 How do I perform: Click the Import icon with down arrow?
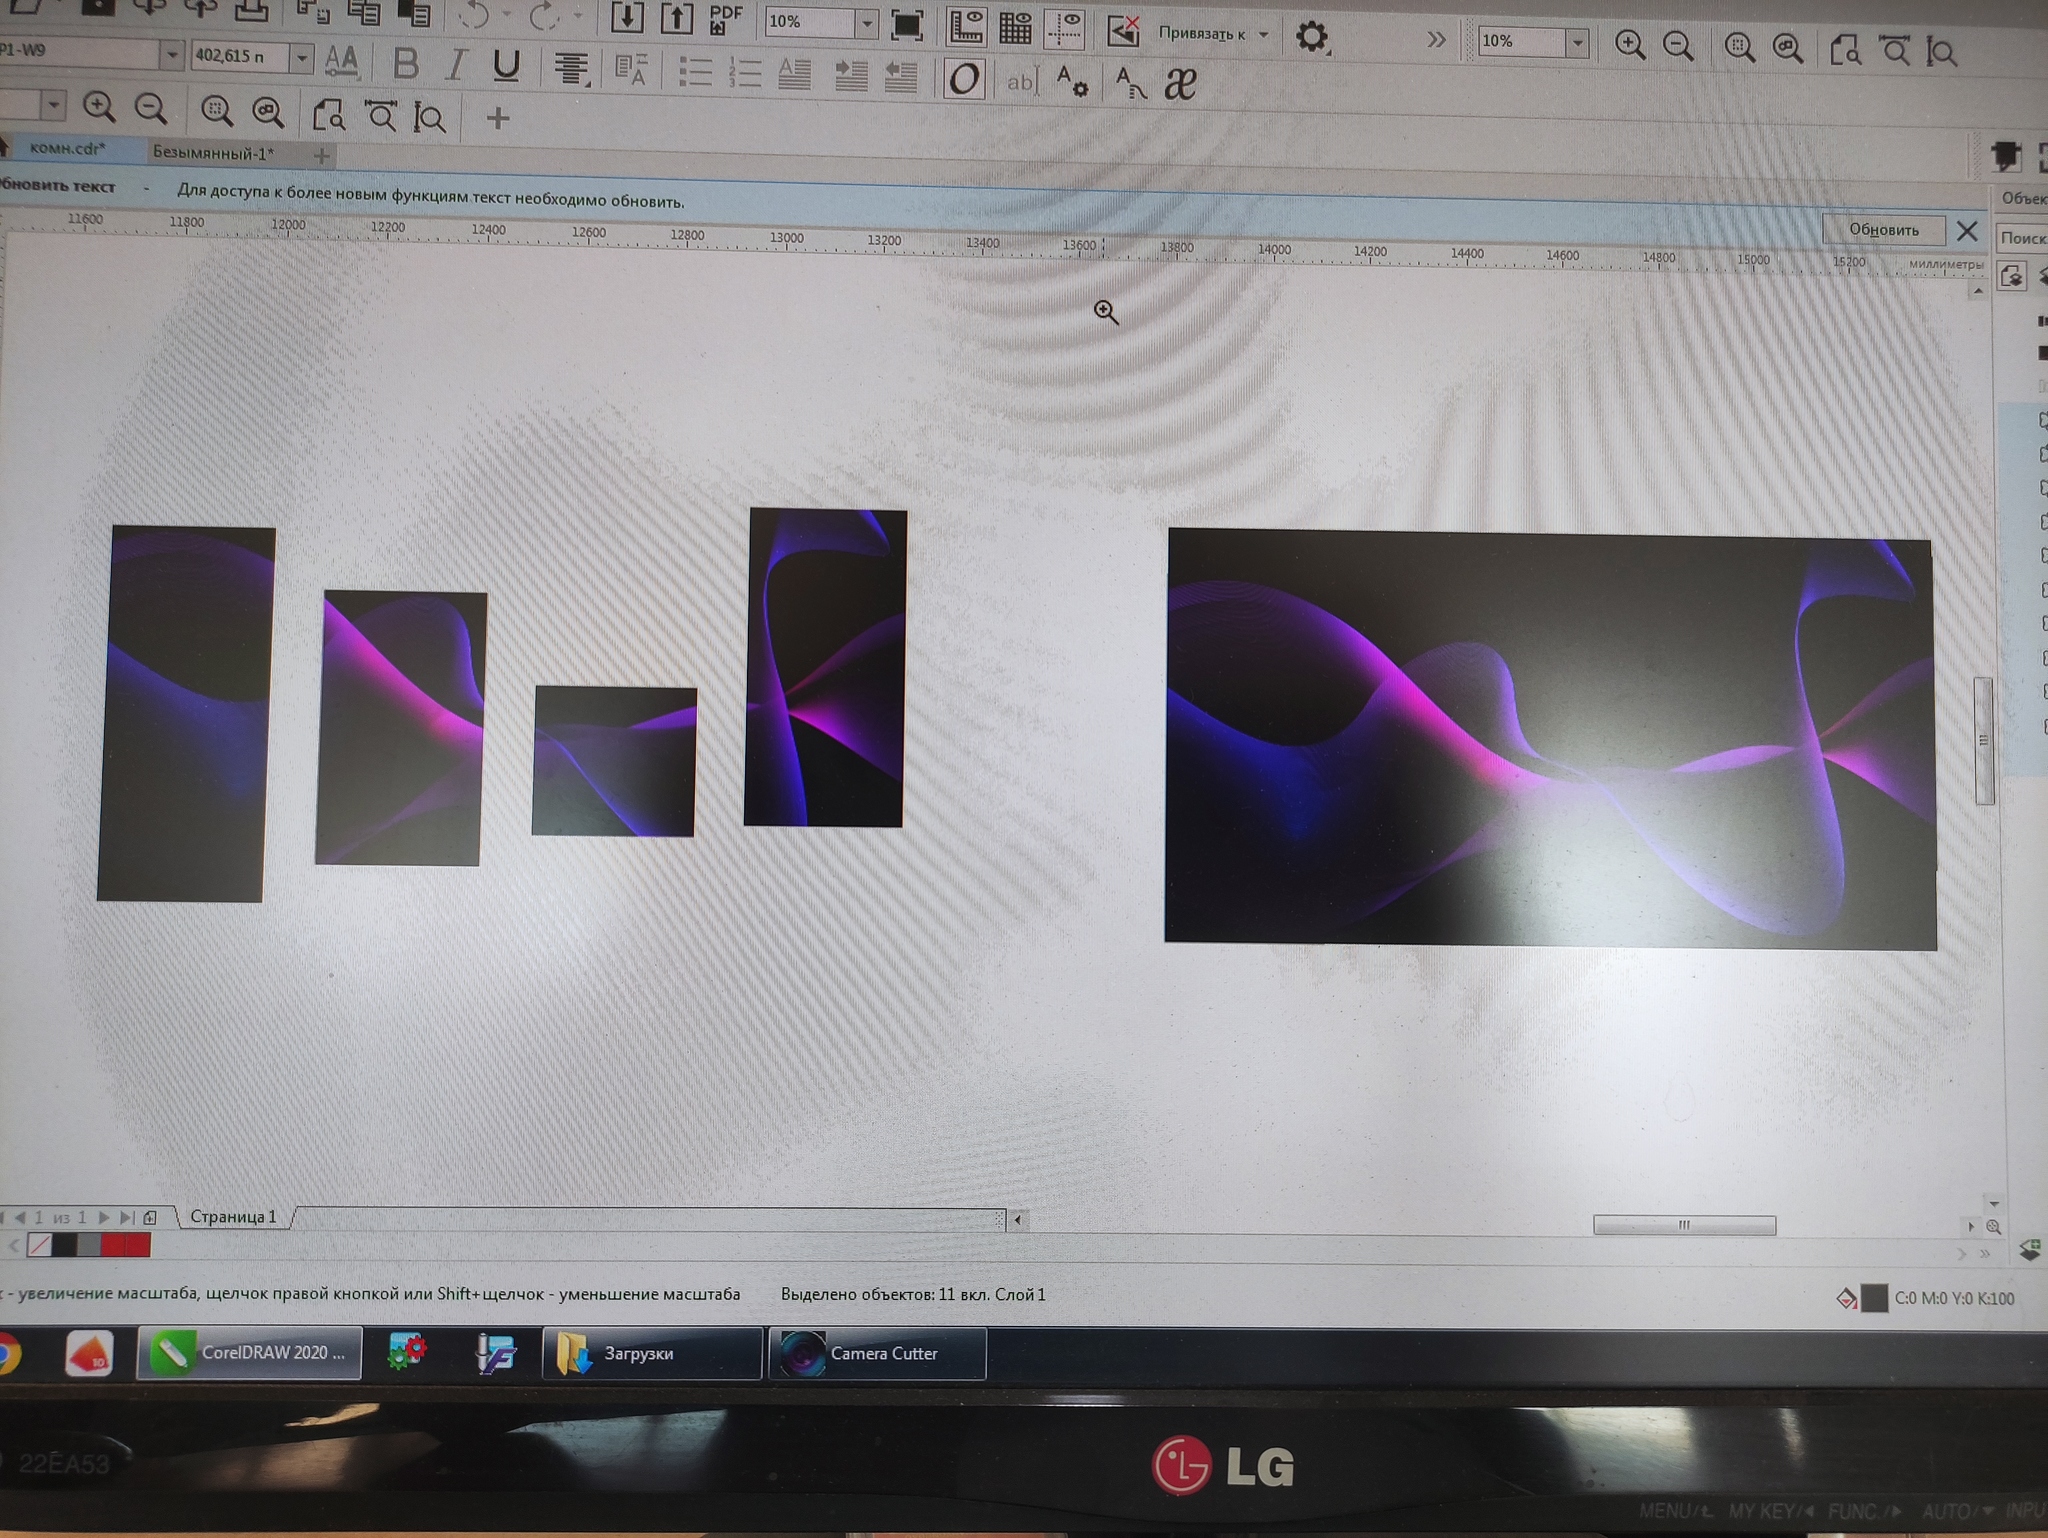626,17
